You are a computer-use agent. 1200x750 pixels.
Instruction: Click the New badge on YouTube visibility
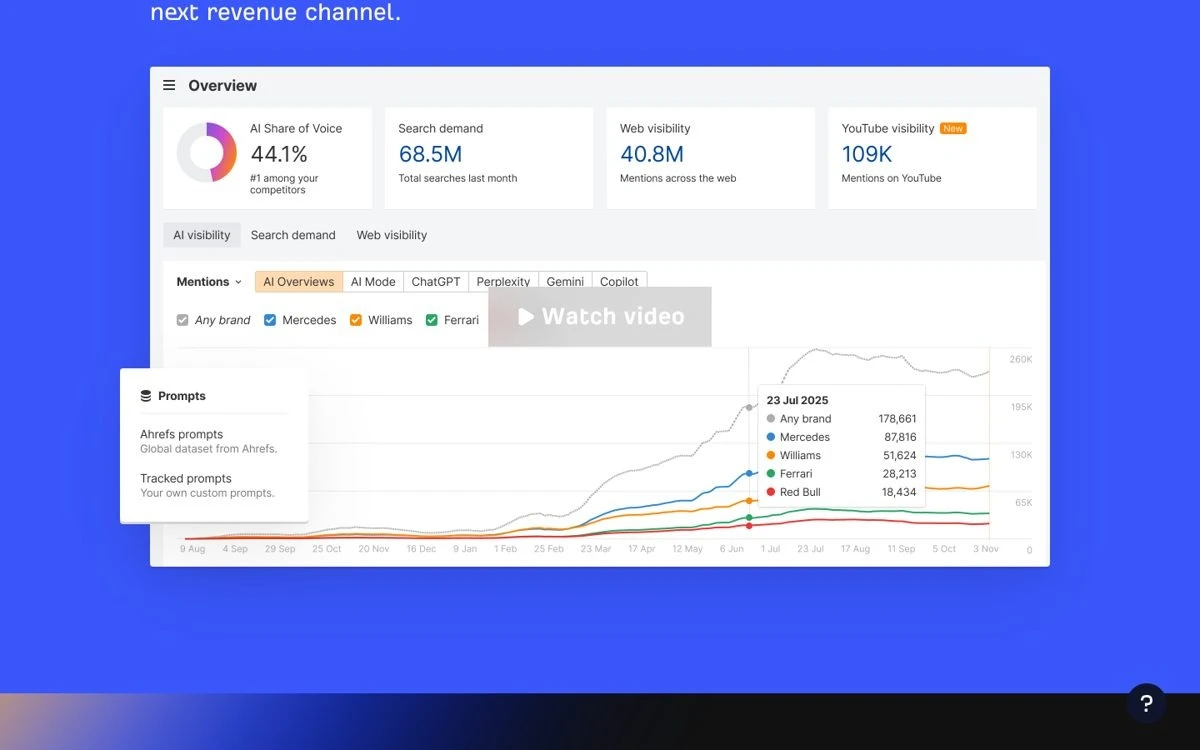click(x=953, y=129)
